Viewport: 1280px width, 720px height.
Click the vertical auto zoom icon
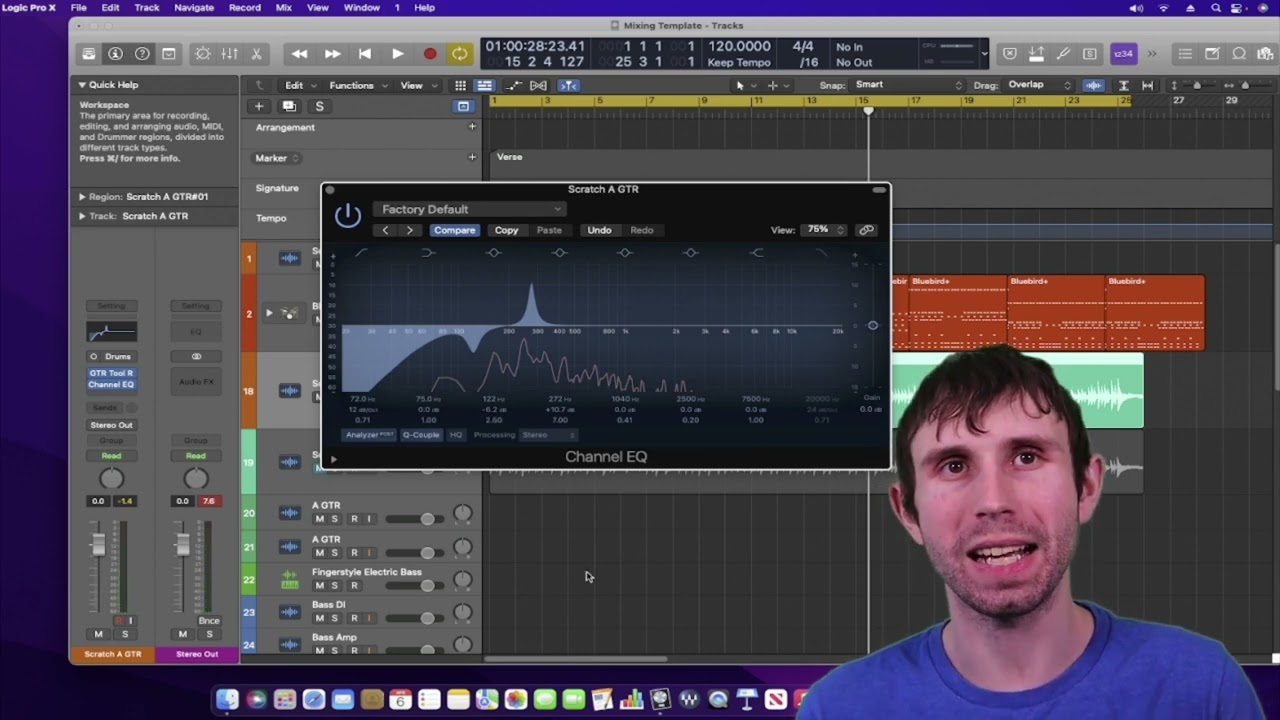[1123, 86]
